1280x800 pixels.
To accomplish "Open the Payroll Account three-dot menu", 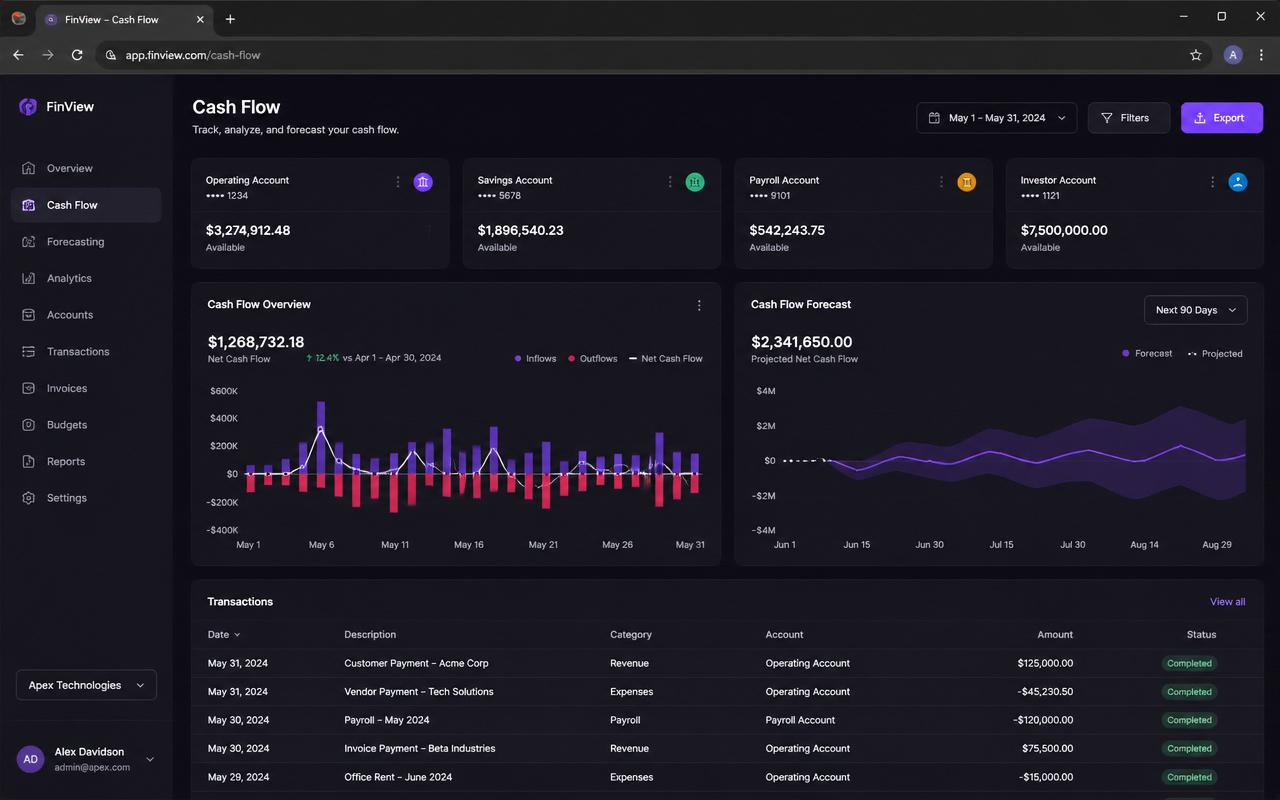I will 941,182.
